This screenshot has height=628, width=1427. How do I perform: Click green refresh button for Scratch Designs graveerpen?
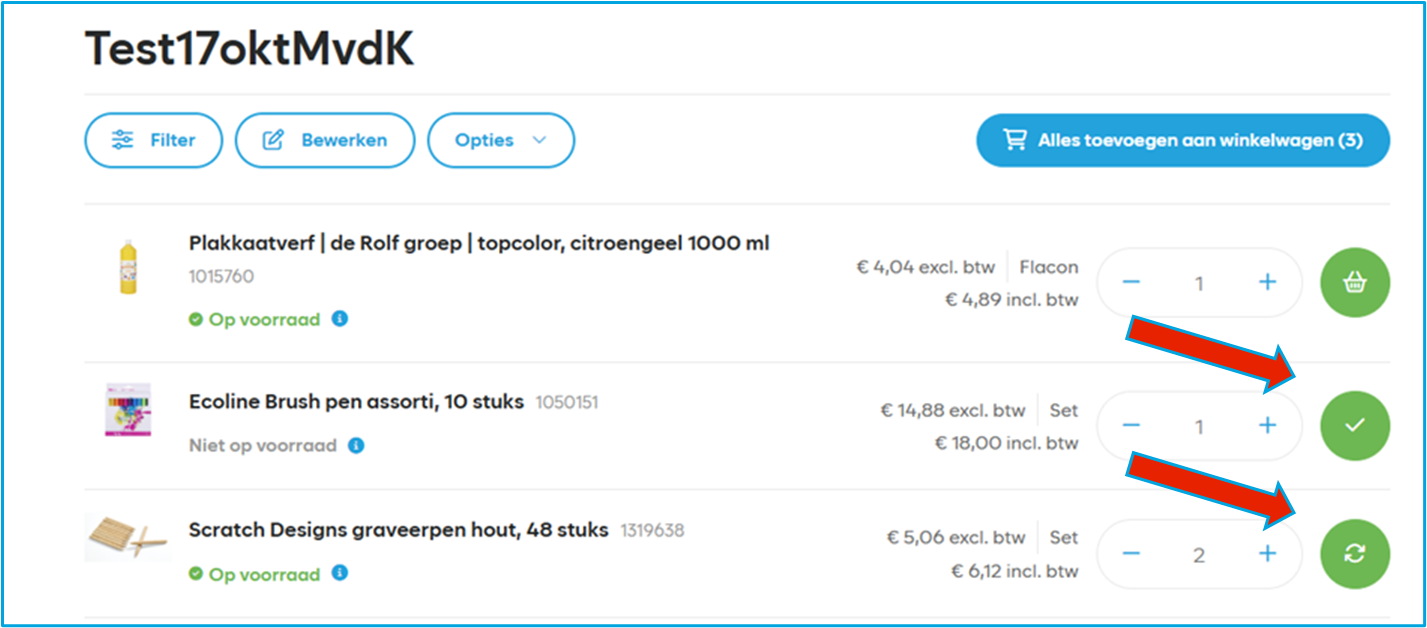[1355, 553]
